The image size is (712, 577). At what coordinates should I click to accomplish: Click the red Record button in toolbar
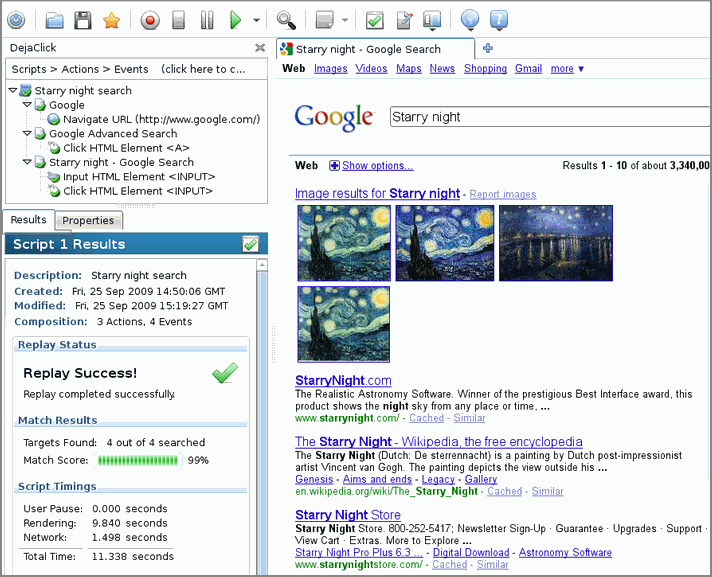click(x=149, y=19)
